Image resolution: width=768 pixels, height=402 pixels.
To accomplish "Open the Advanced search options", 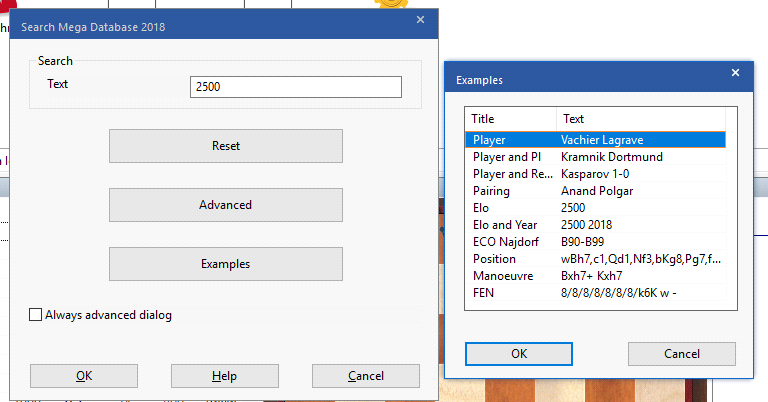I will [x=225, y=205].
